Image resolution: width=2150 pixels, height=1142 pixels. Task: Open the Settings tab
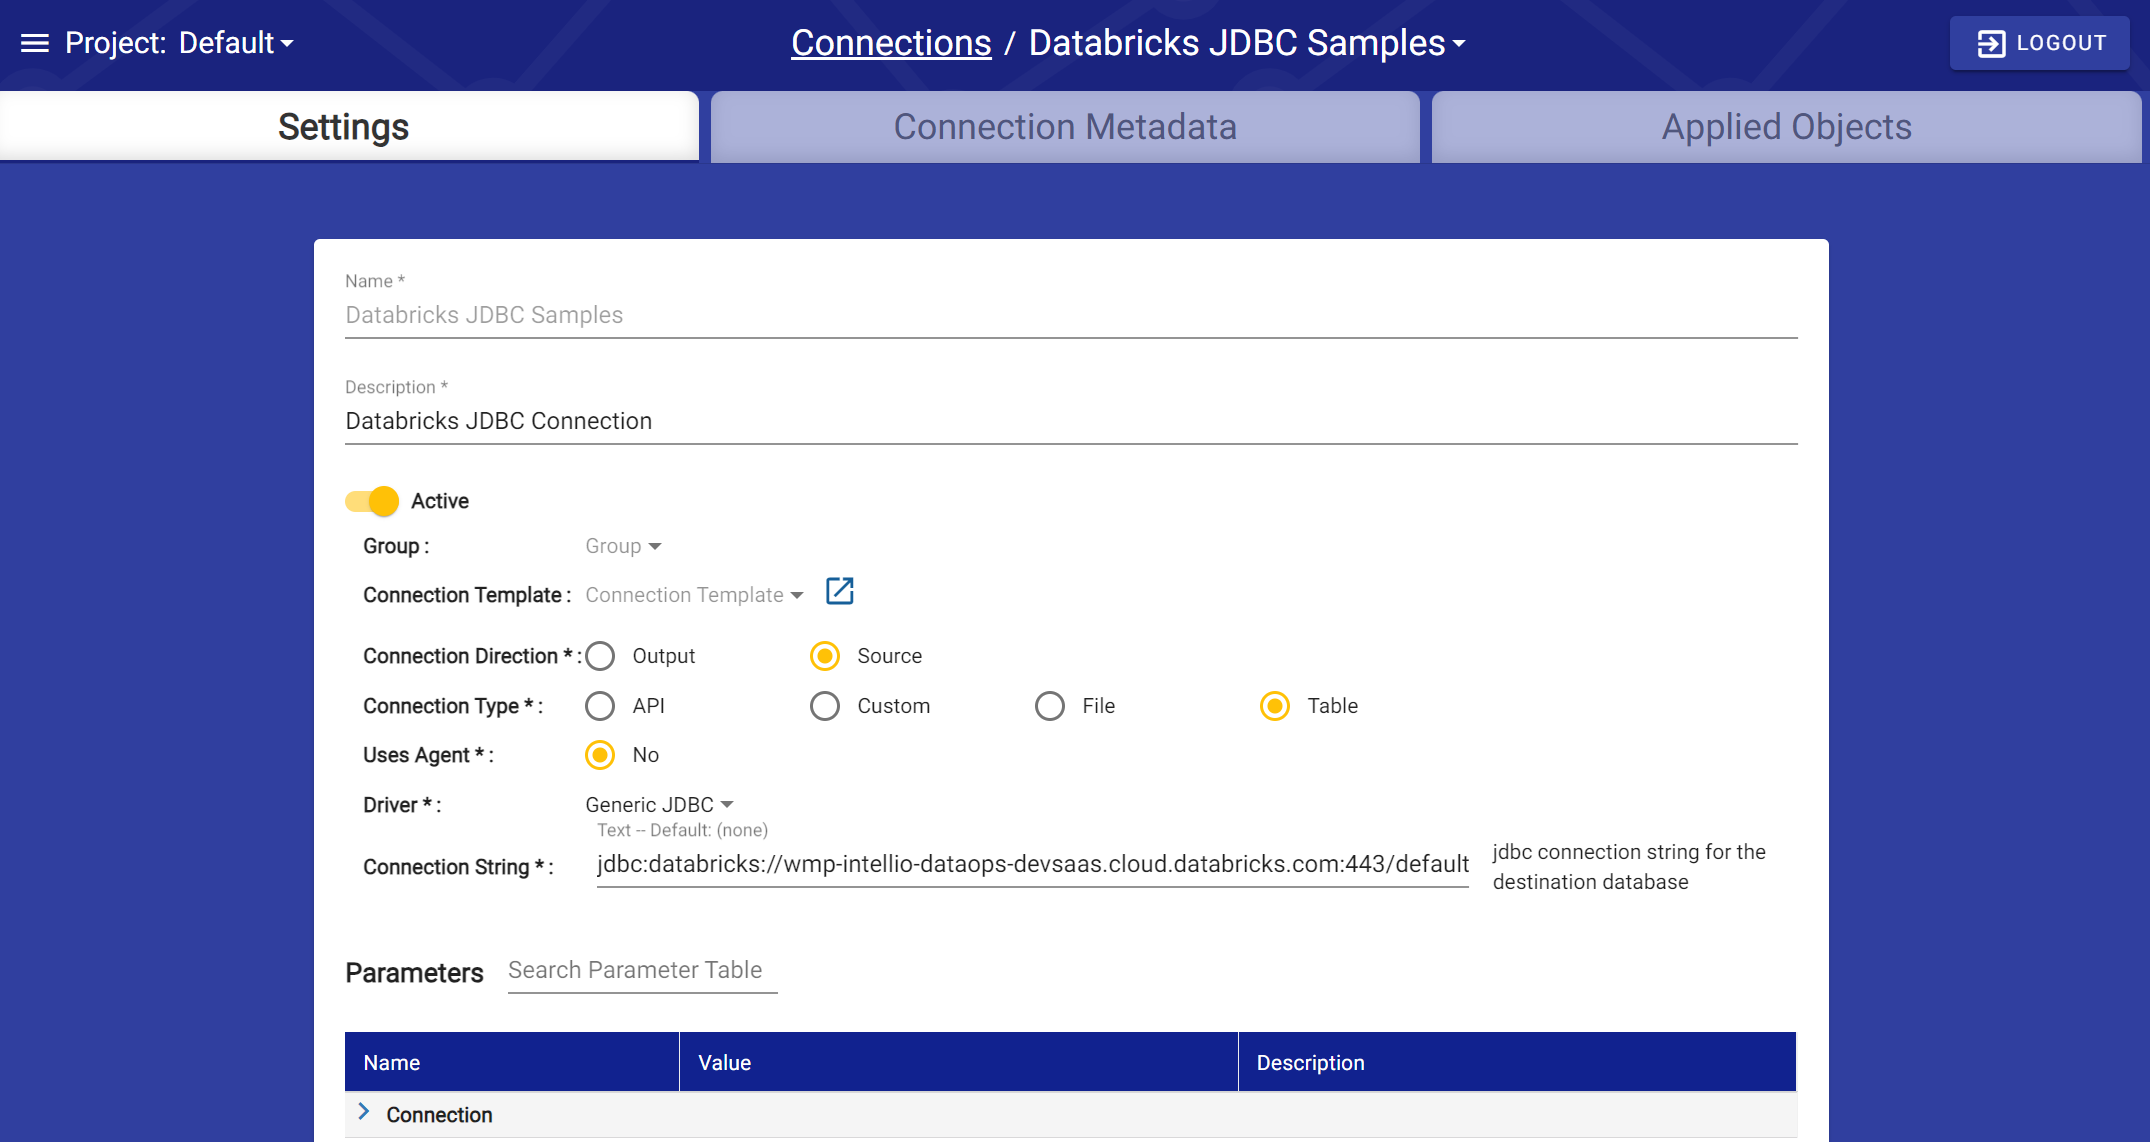343,127
